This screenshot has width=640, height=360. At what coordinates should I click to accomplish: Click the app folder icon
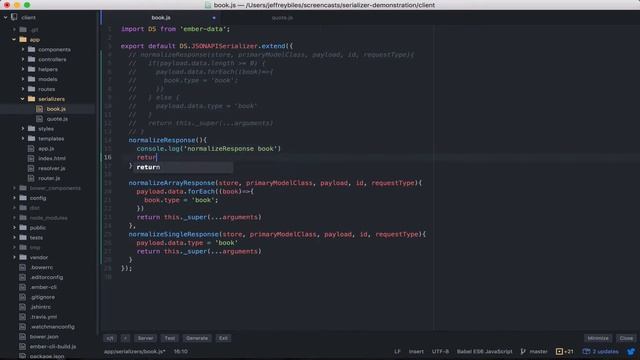click(x=23, y=40)
